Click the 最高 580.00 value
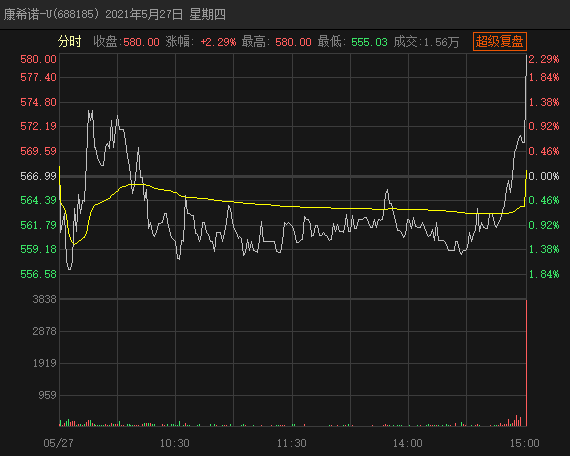The image size is (570, 456). [293, 42]
